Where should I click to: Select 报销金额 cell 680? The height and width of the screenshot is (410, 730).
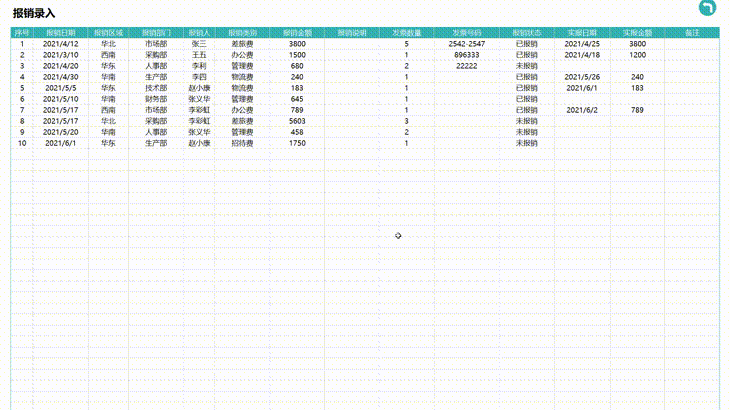click(x=297, y=66)
